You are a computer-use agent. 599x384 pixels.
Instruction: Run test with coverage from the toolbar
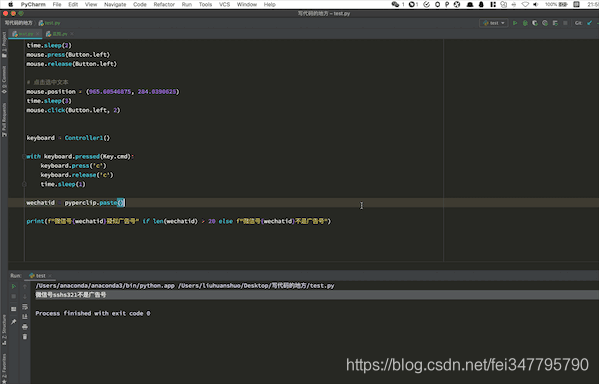(x=535, y=23)
